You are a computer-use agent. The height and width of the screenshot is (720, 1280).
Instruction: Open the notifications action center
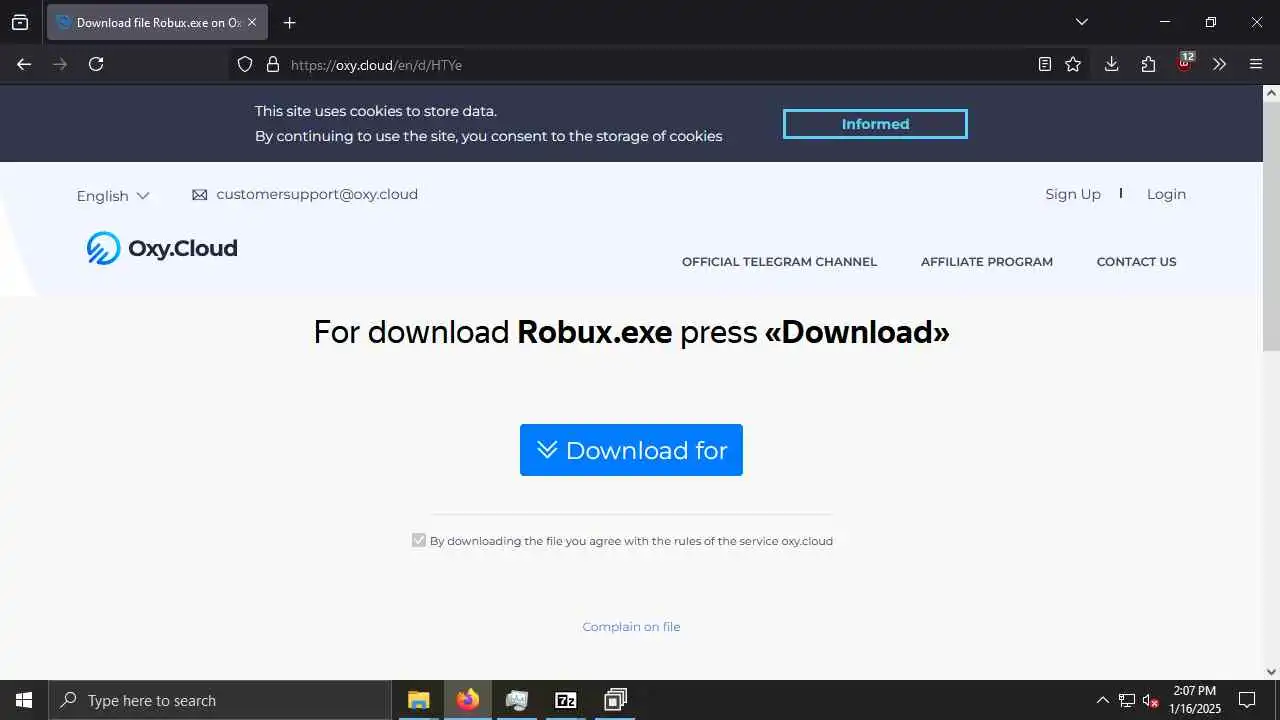pyautogui.click(x=1247, y=700)
